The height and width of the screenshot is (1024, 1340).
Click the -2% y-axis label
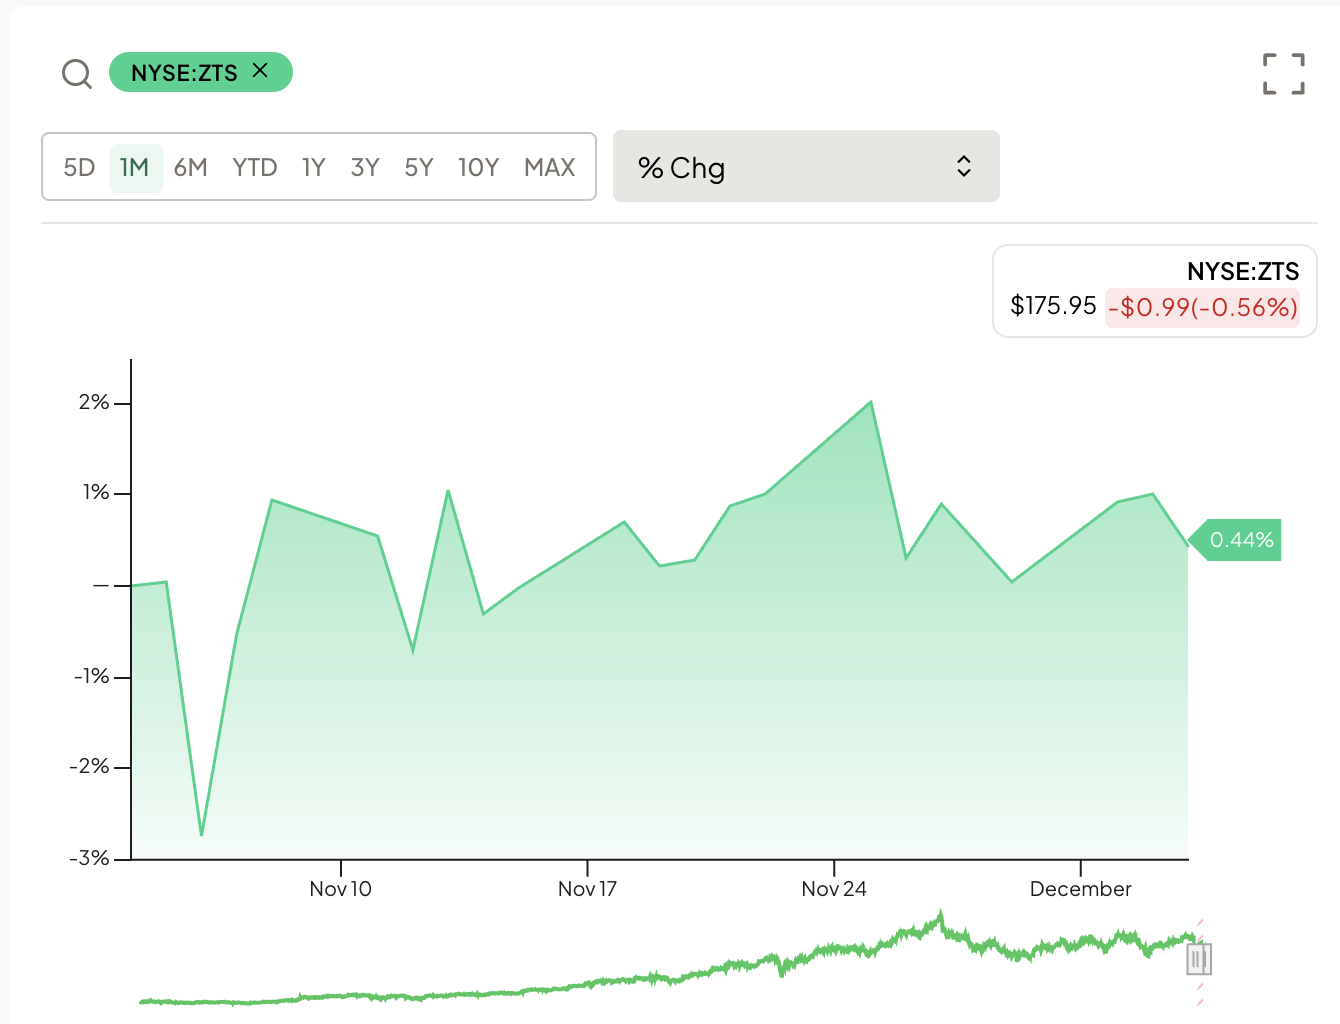pyautogui.click(x=89, y=767)
